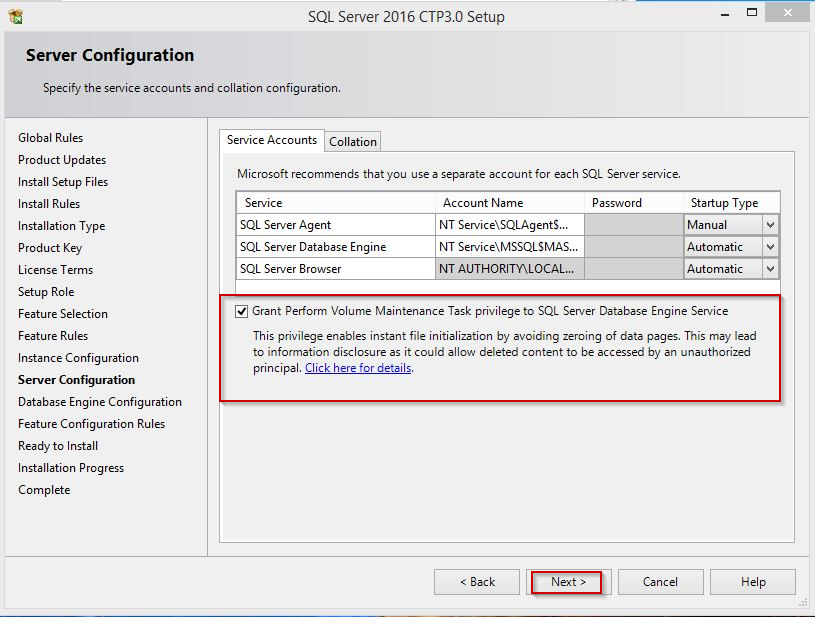Click SQL Server Database Engine password field
Viewport: 815px width, 617px height.
[634, 247]
